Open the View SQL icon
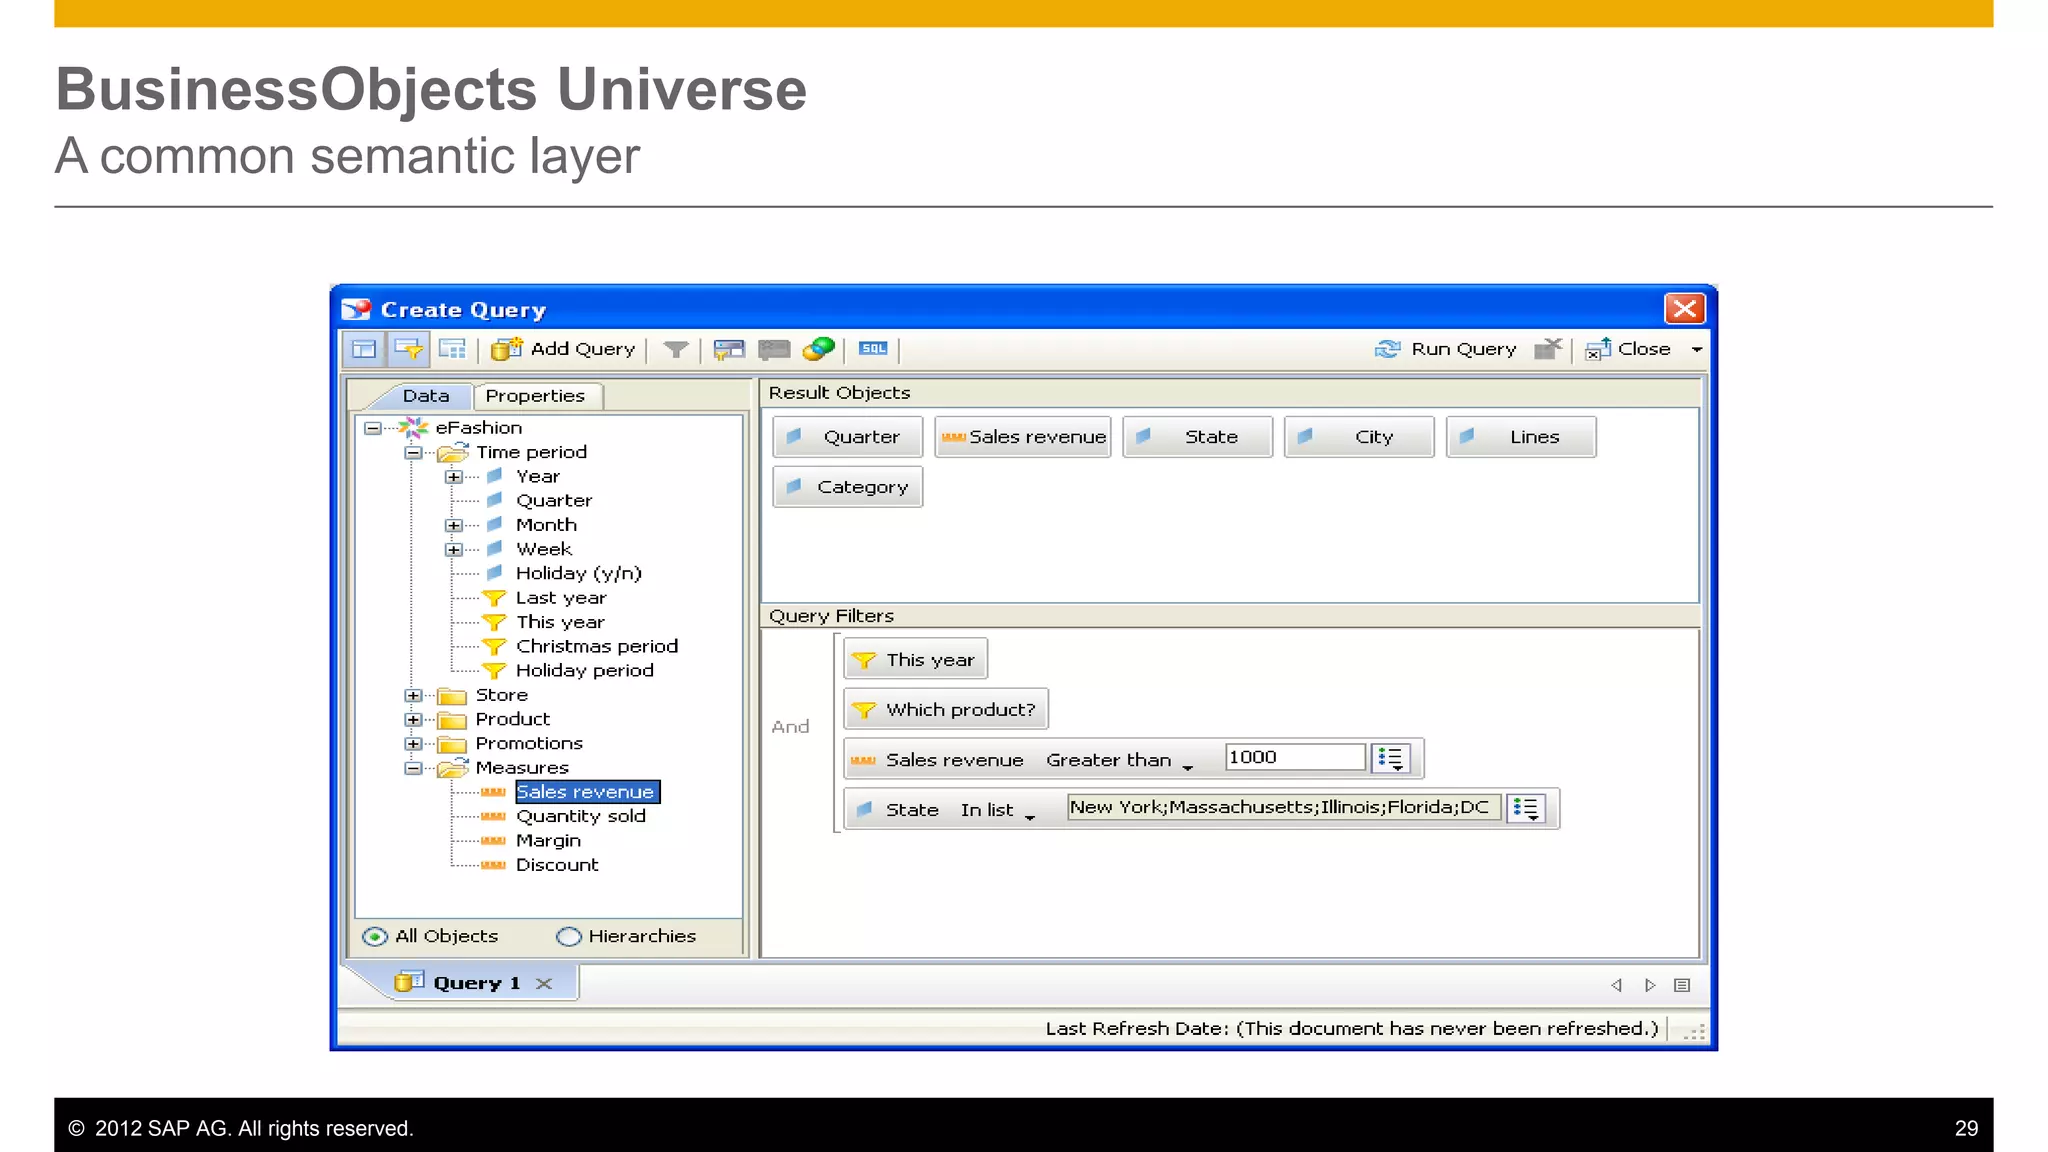2048x1152 pixels. click(x=873, y=349)
